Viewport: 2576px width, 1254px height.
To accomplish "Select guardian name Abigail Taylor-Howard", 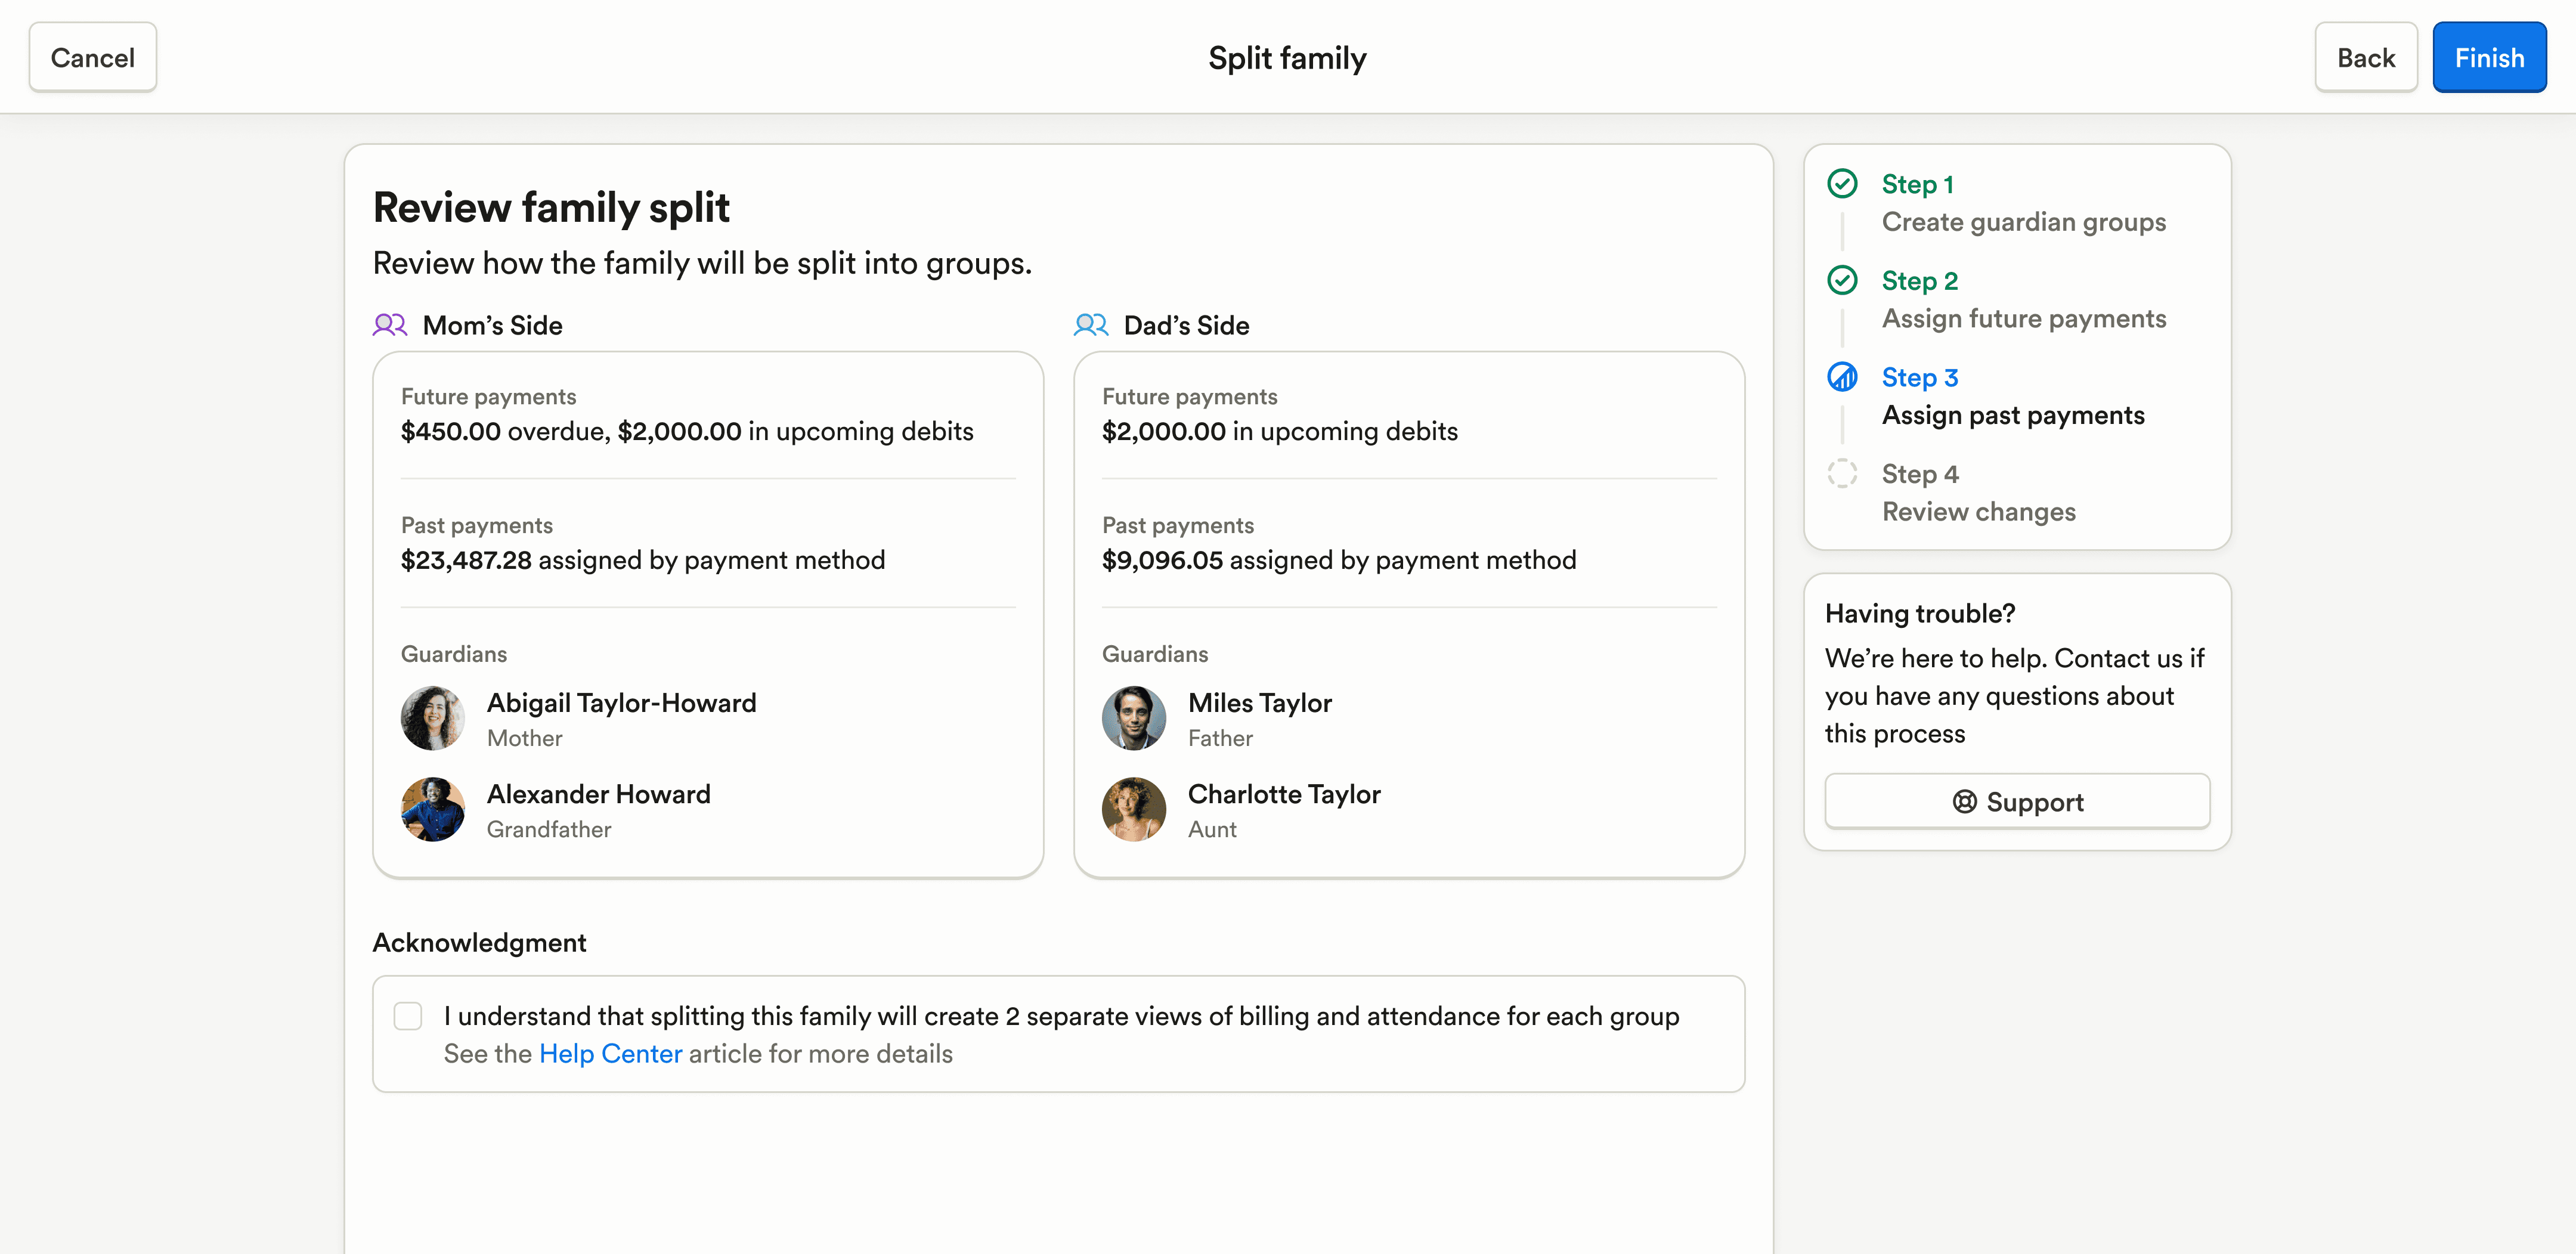I will (621, 703).
